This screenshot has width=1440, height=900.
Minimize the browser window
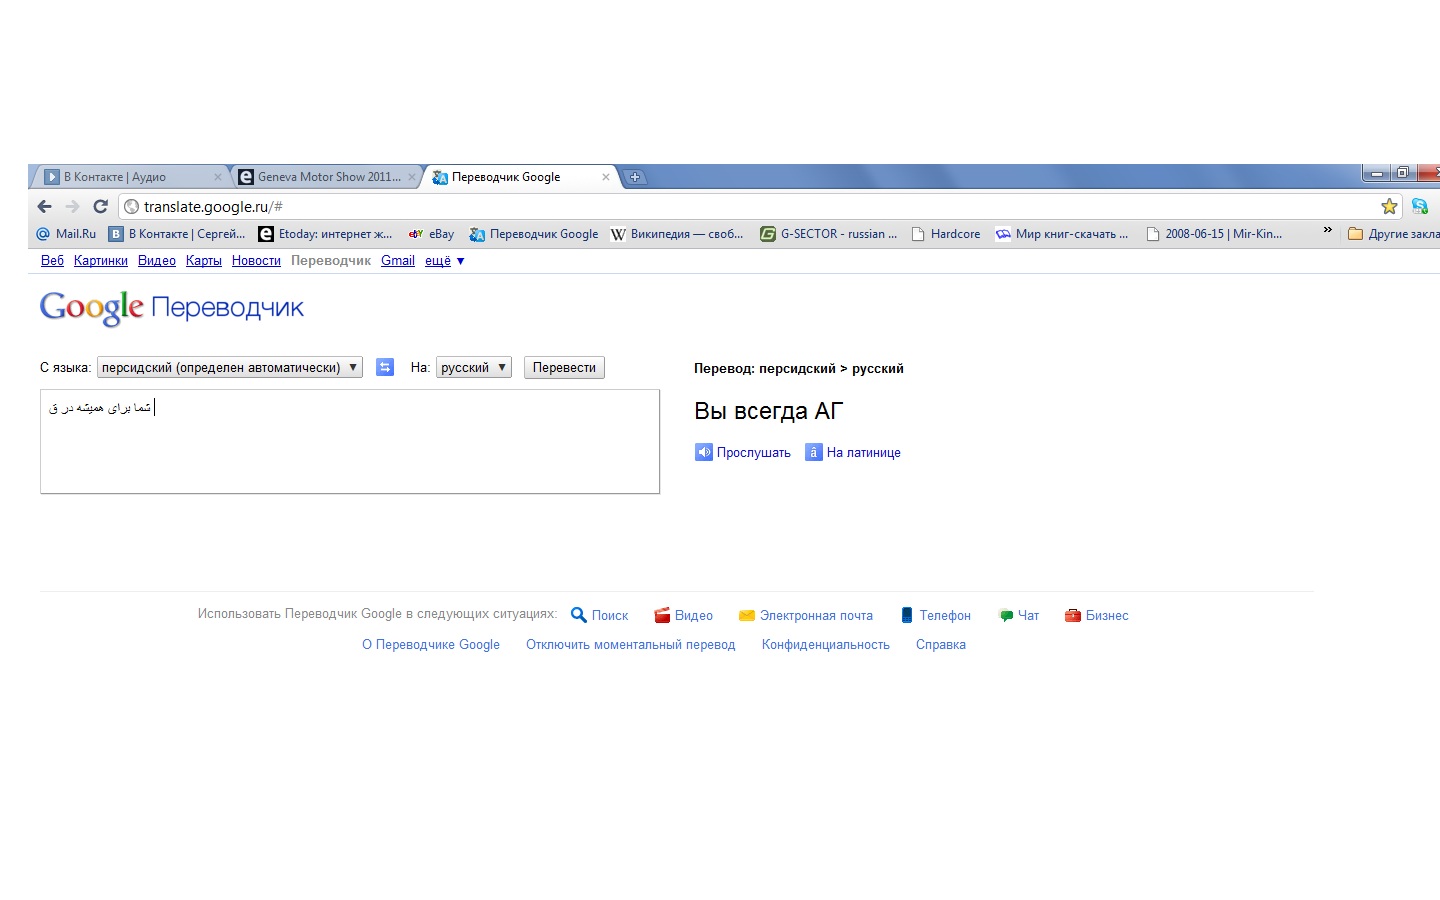1377,173
